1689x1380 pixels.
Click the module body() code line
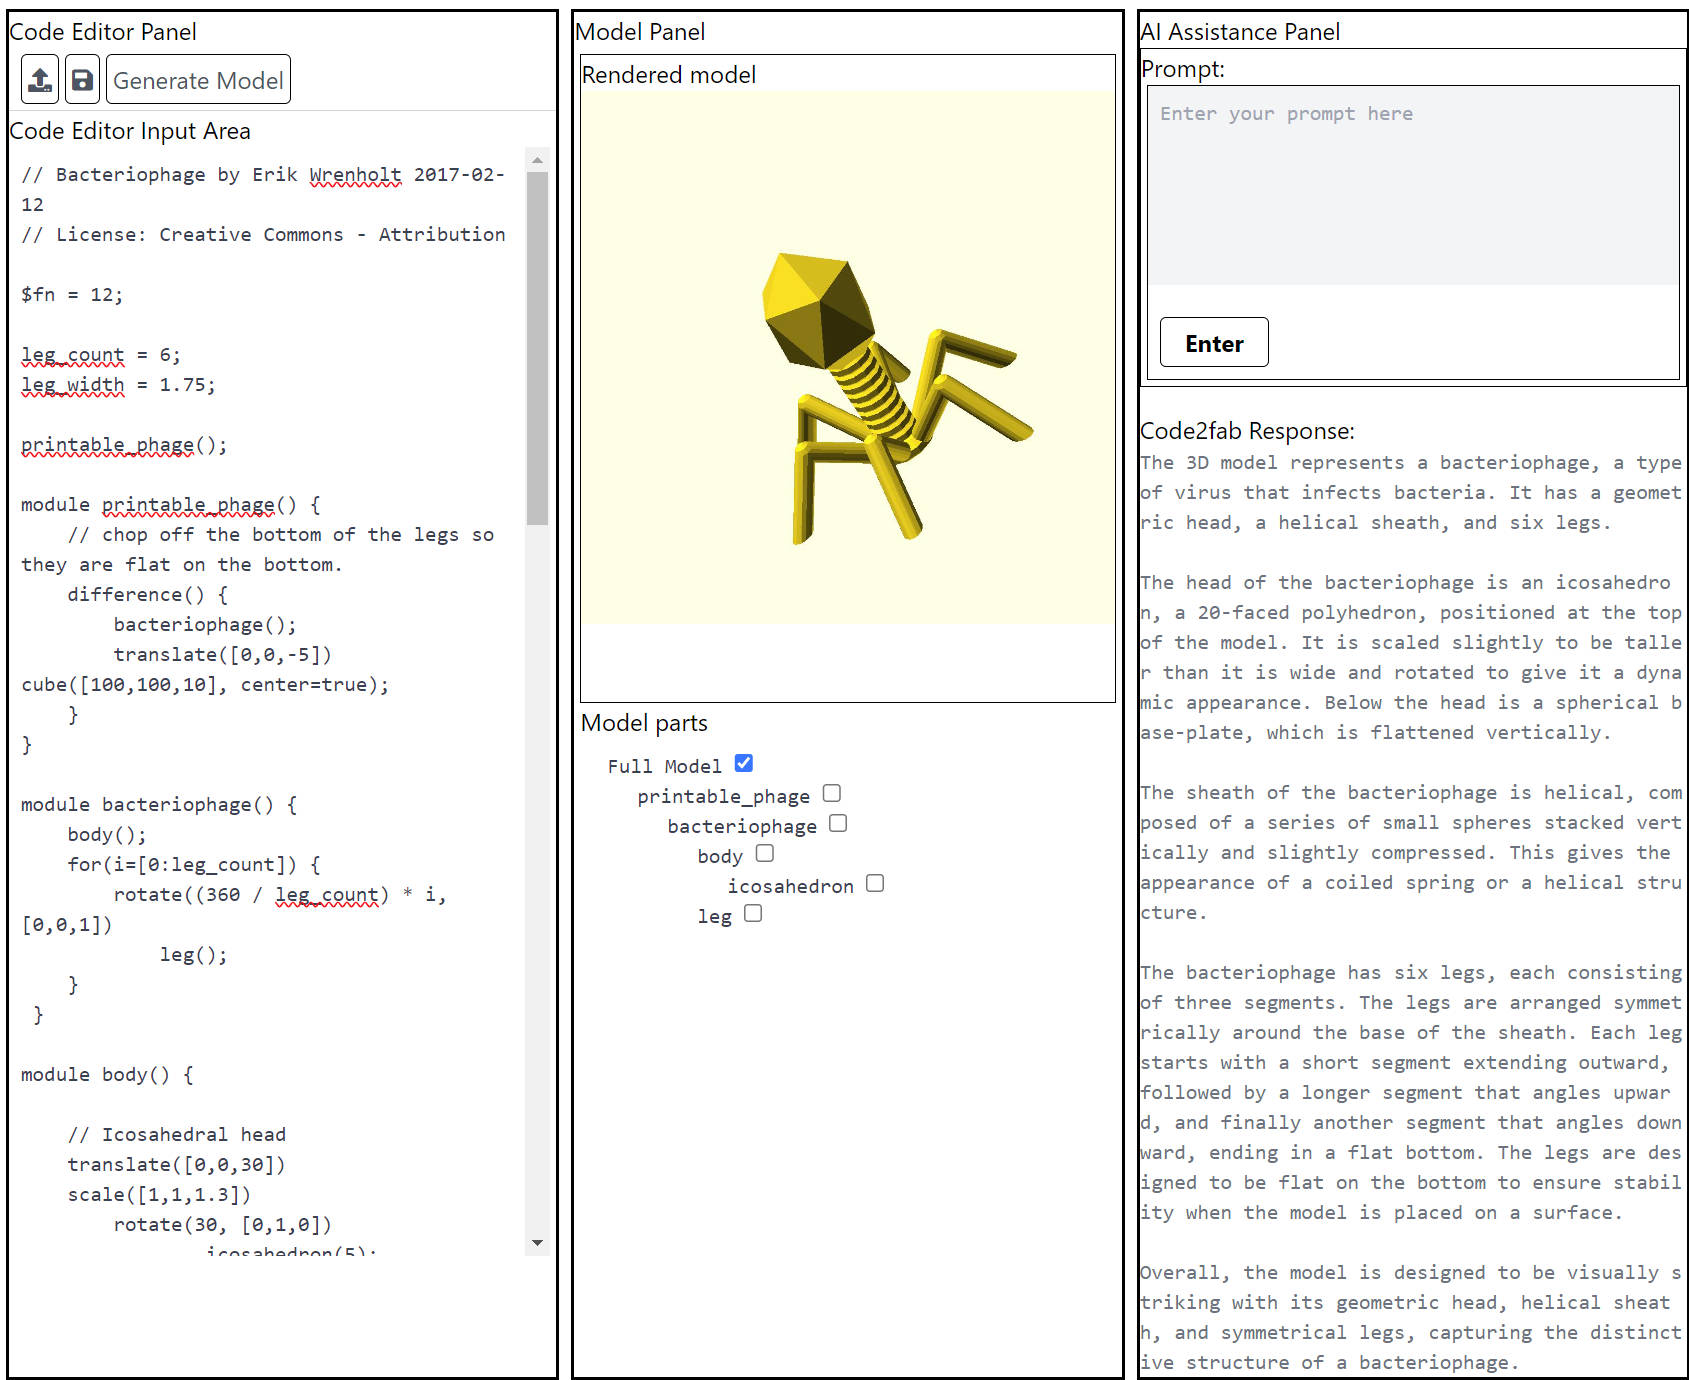pyautogui.click(x=107, y=1075)
